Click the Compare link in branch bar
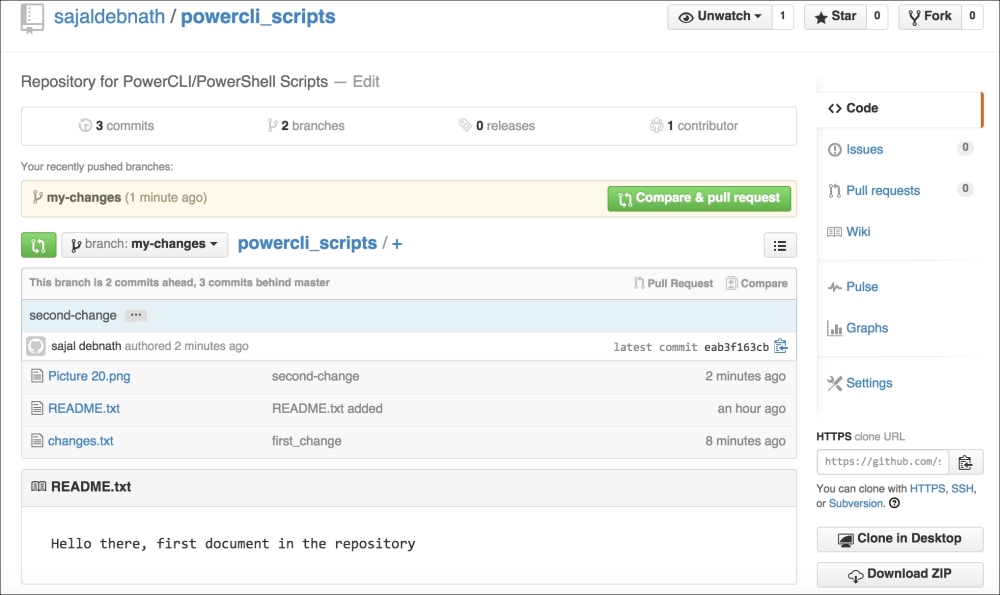The height and width of the screenshot is (595, 1000). coord(757,283)
